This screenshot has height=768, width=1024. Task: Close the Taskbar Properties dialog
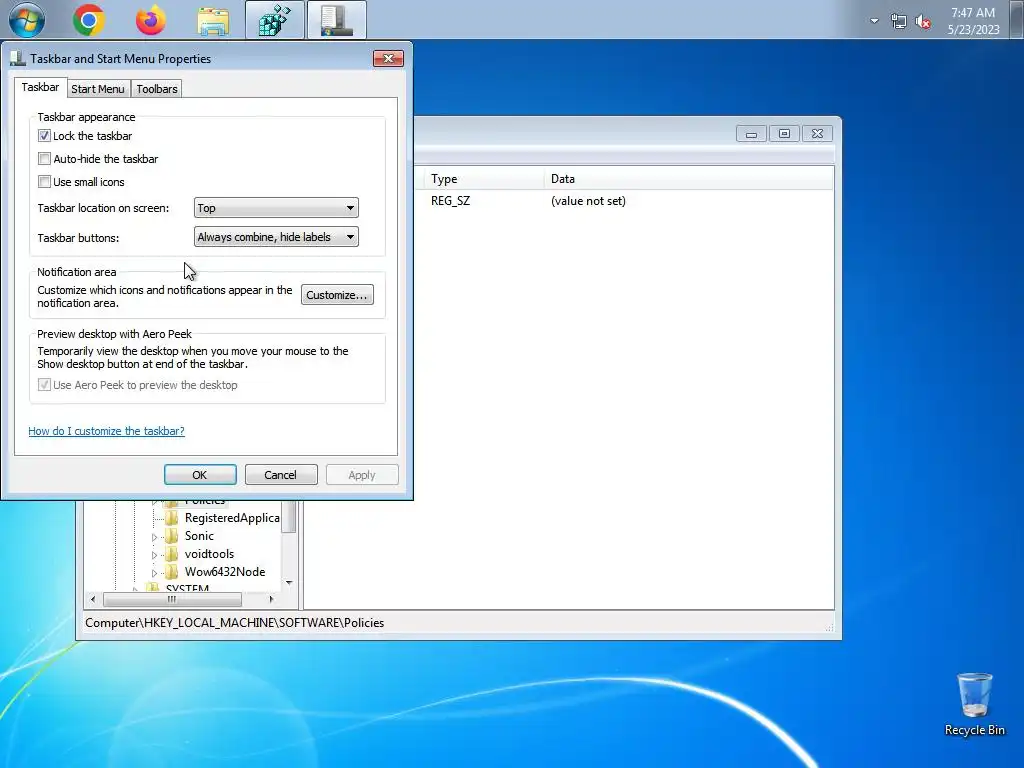(x=388, y=59)
